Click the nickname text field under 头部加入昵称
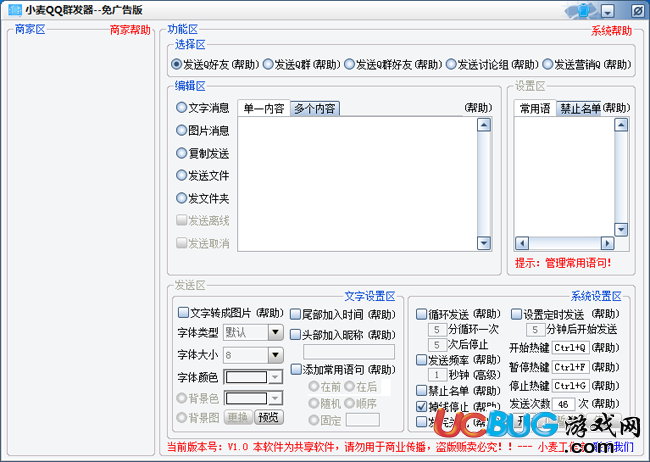Screen dimensions: 650x462 (349, 352)
